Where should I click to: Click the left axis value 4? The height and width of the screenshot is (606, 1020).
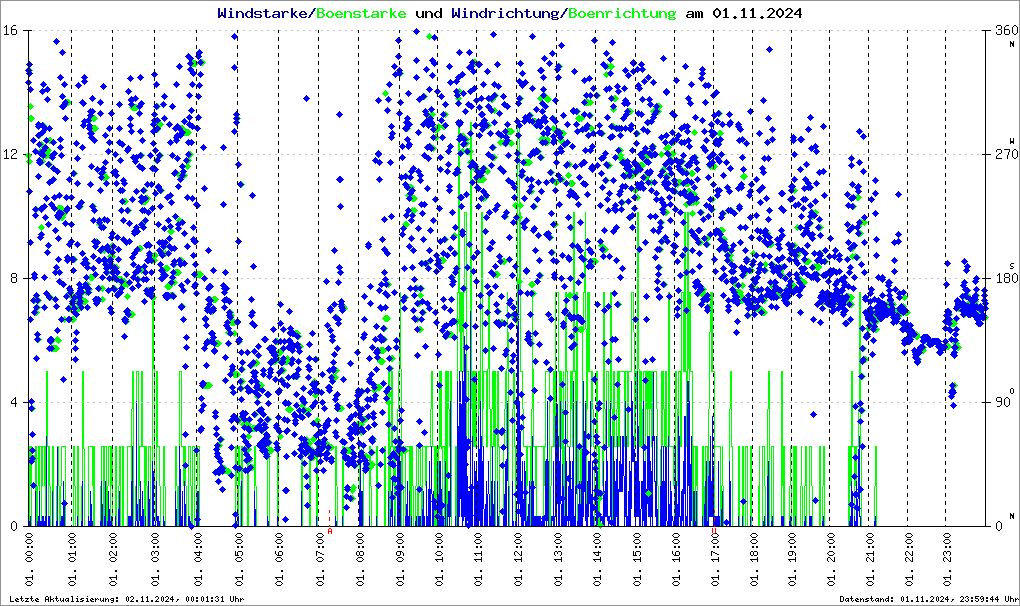pyautogui.click(x=16, y=402)
